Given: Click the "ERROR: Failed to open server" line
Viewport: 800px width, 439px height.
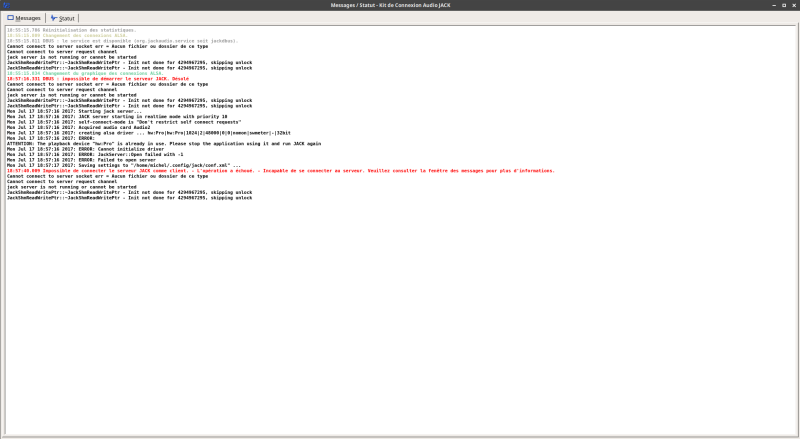Looking at the screenshot, I should point(81,160).
